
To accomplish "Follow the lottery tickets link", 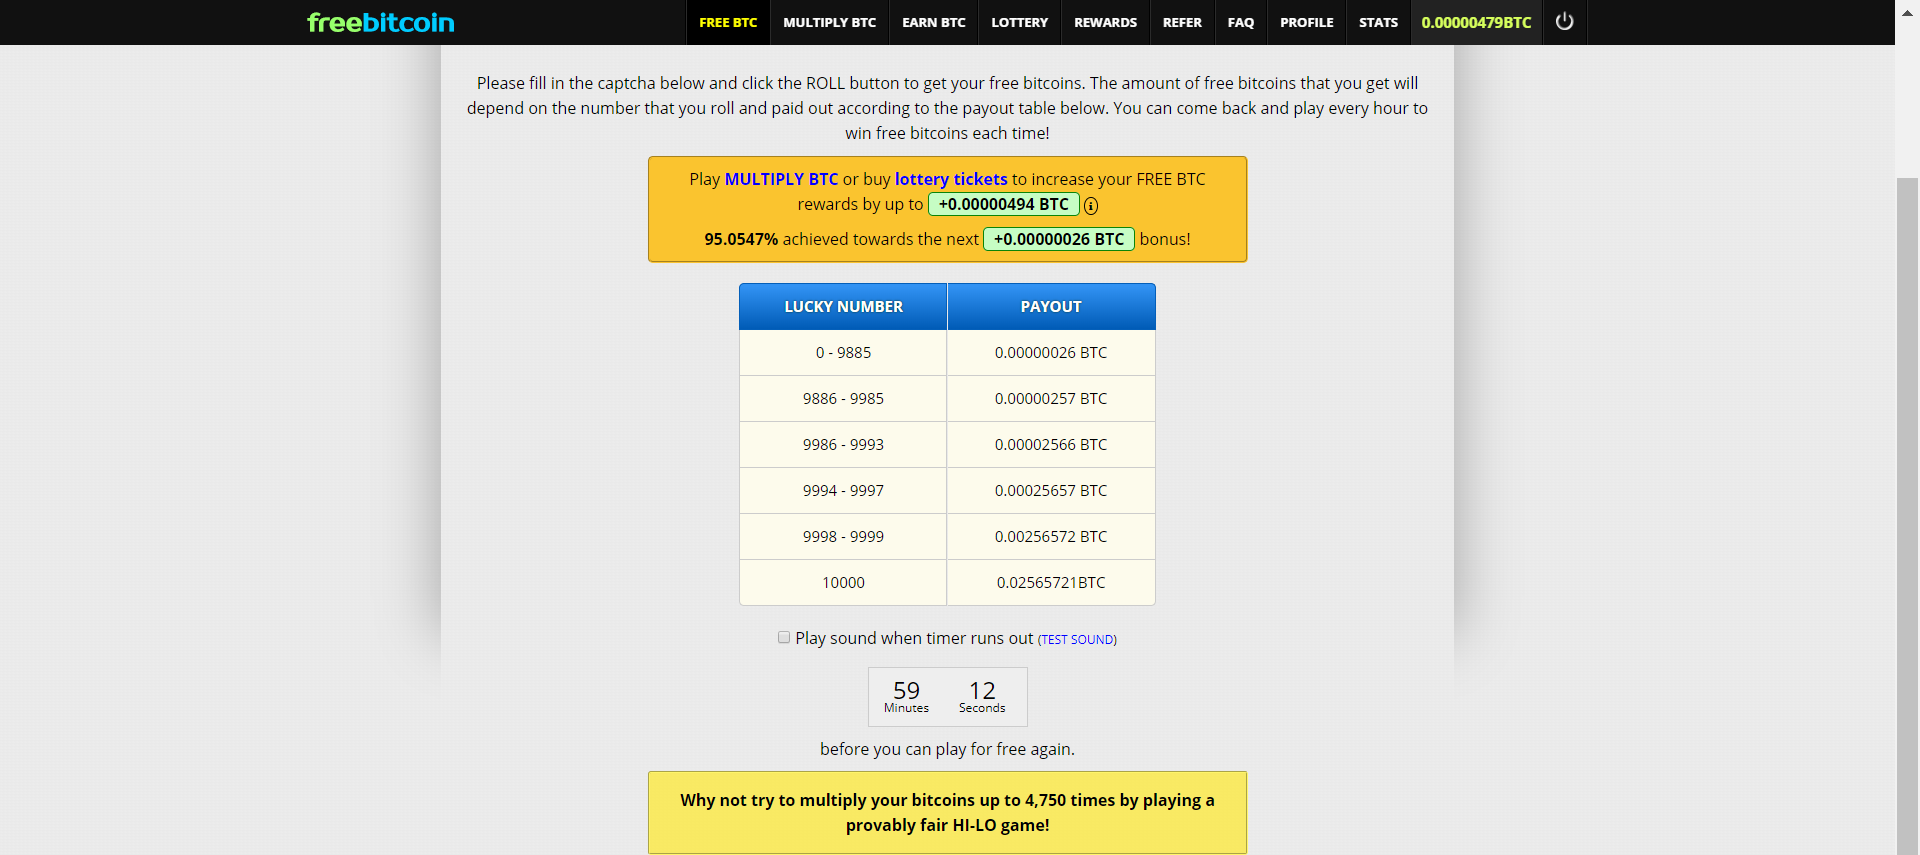I will click(x=951, y=179).
